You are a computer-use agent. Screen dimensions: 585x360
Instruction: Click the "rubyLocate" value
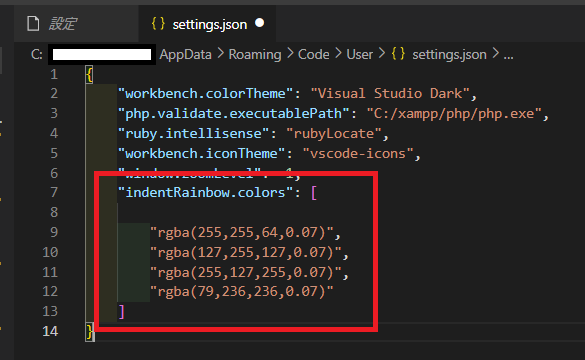click(334, 134)
